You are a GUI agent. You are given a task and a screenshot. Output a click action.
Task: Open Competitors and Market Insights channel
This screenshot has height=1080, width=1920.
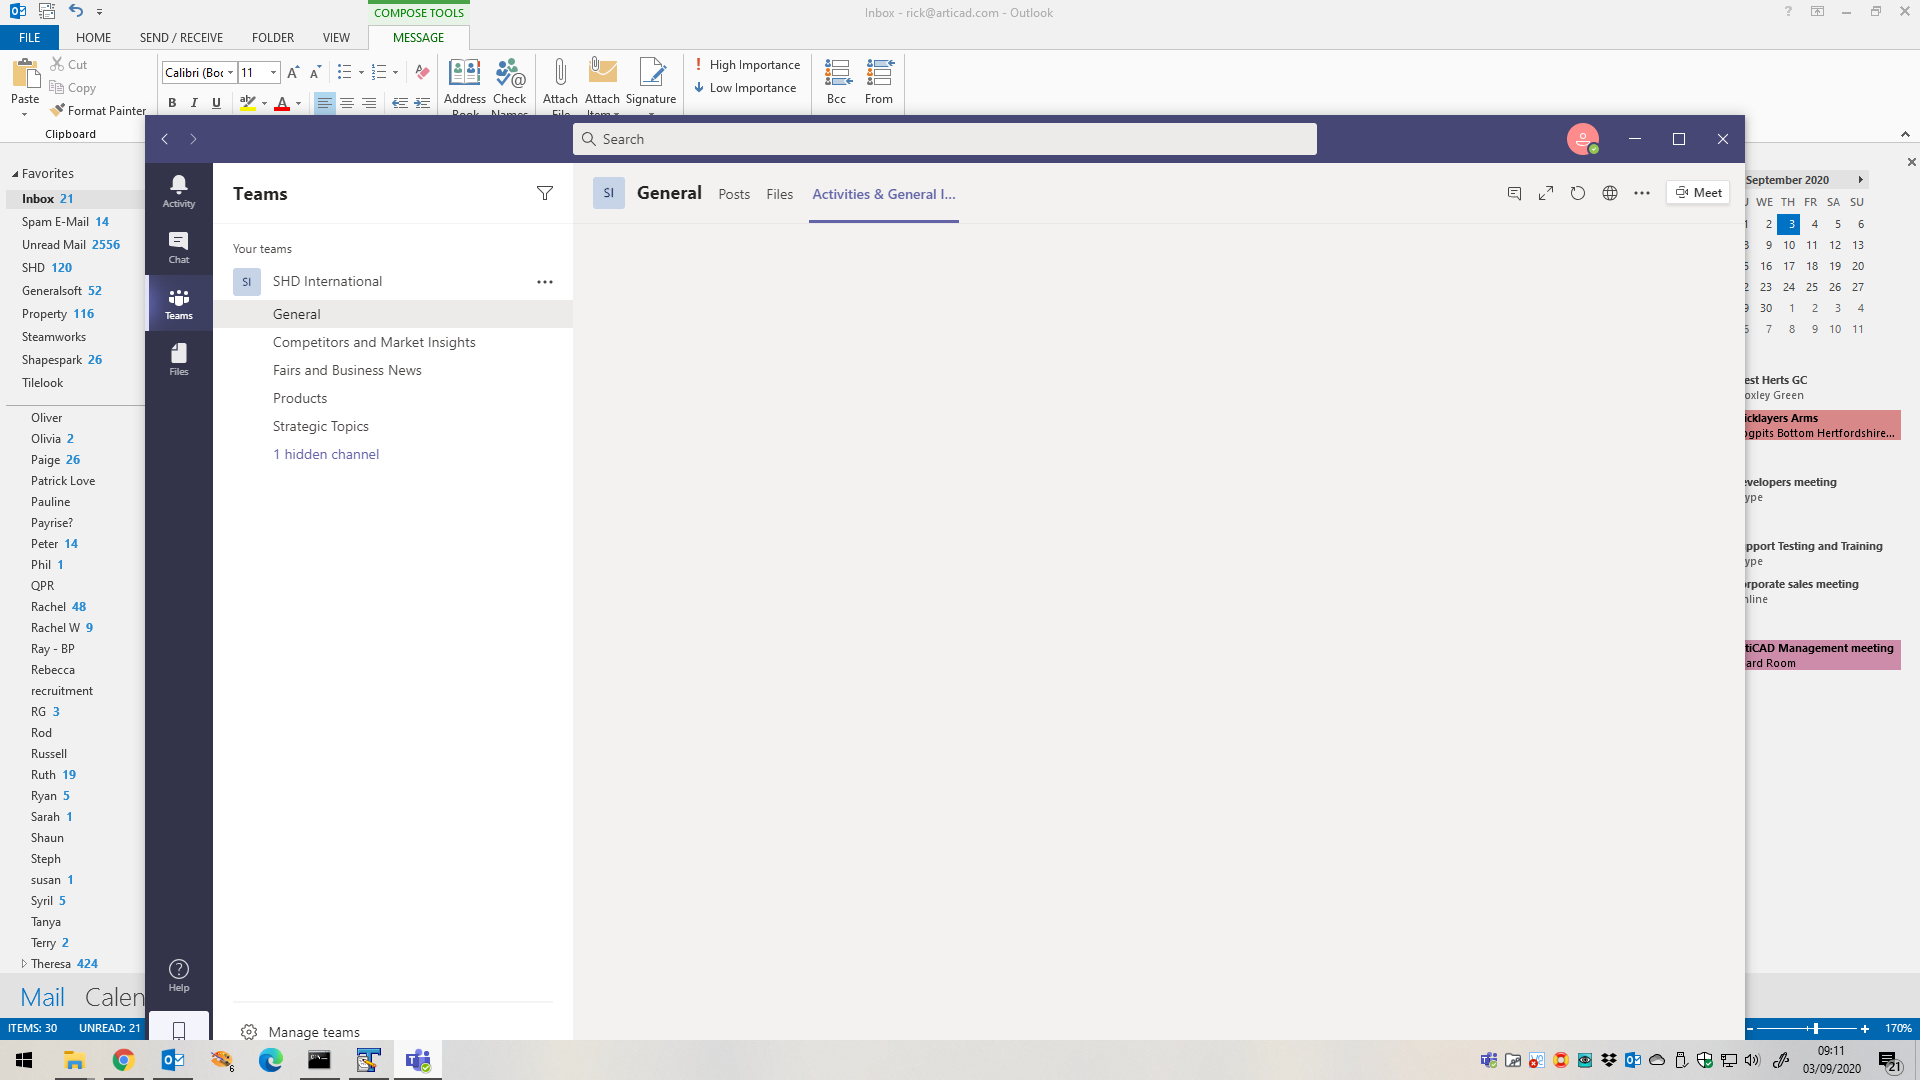tap(374, 342)
